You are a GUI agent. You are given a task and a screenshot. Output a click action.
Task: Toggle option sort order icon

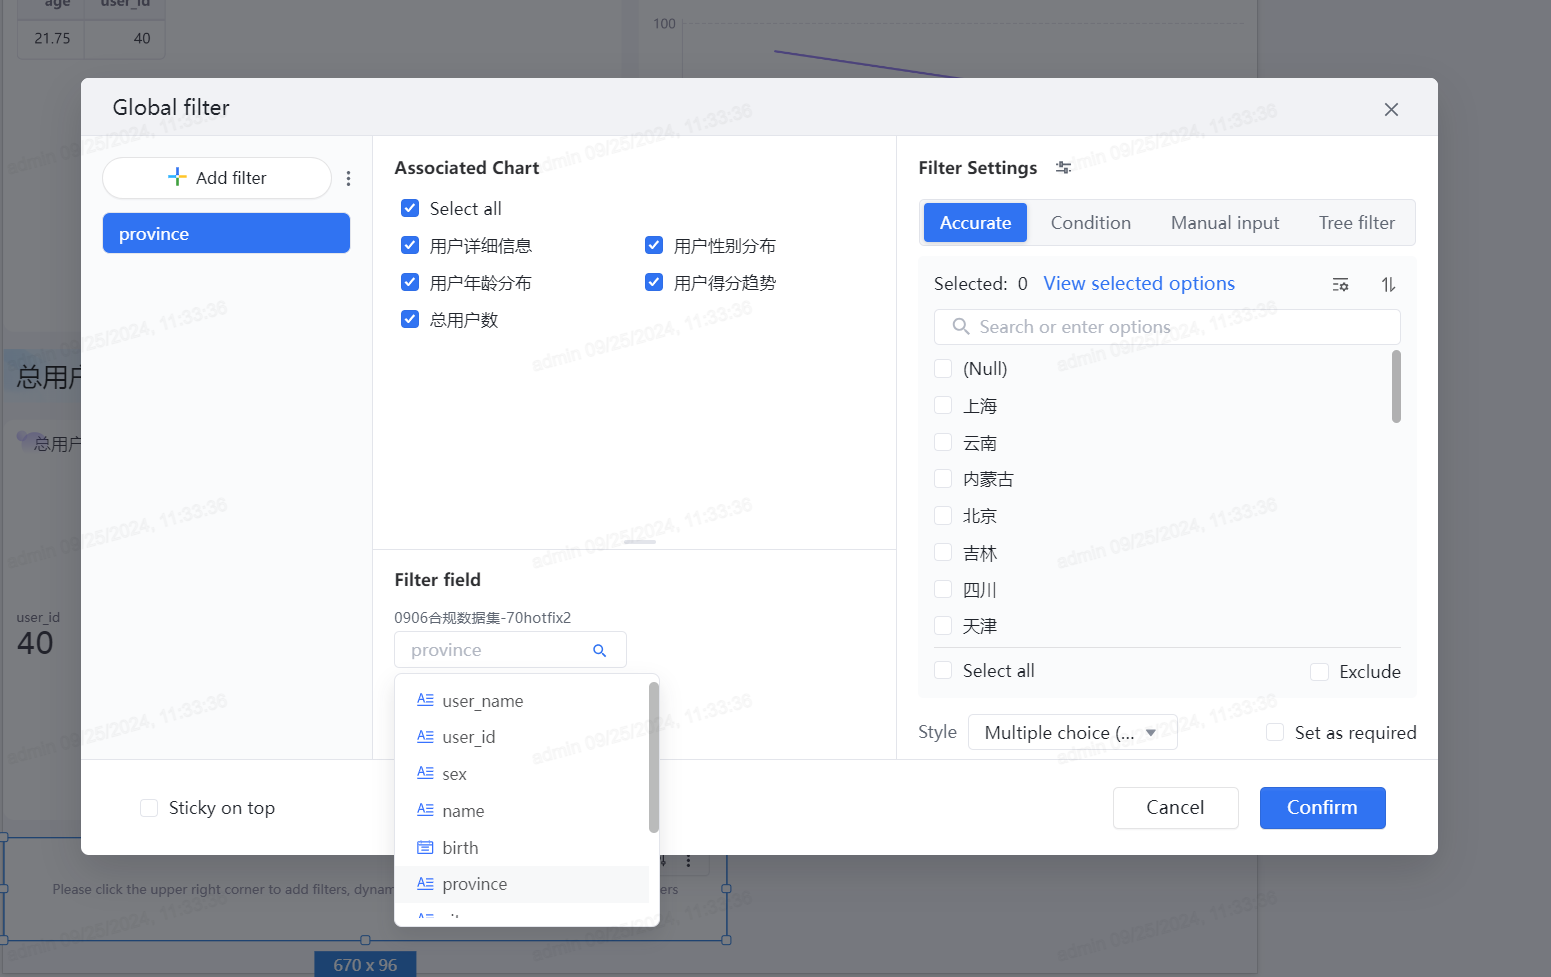coord(1388,285)
